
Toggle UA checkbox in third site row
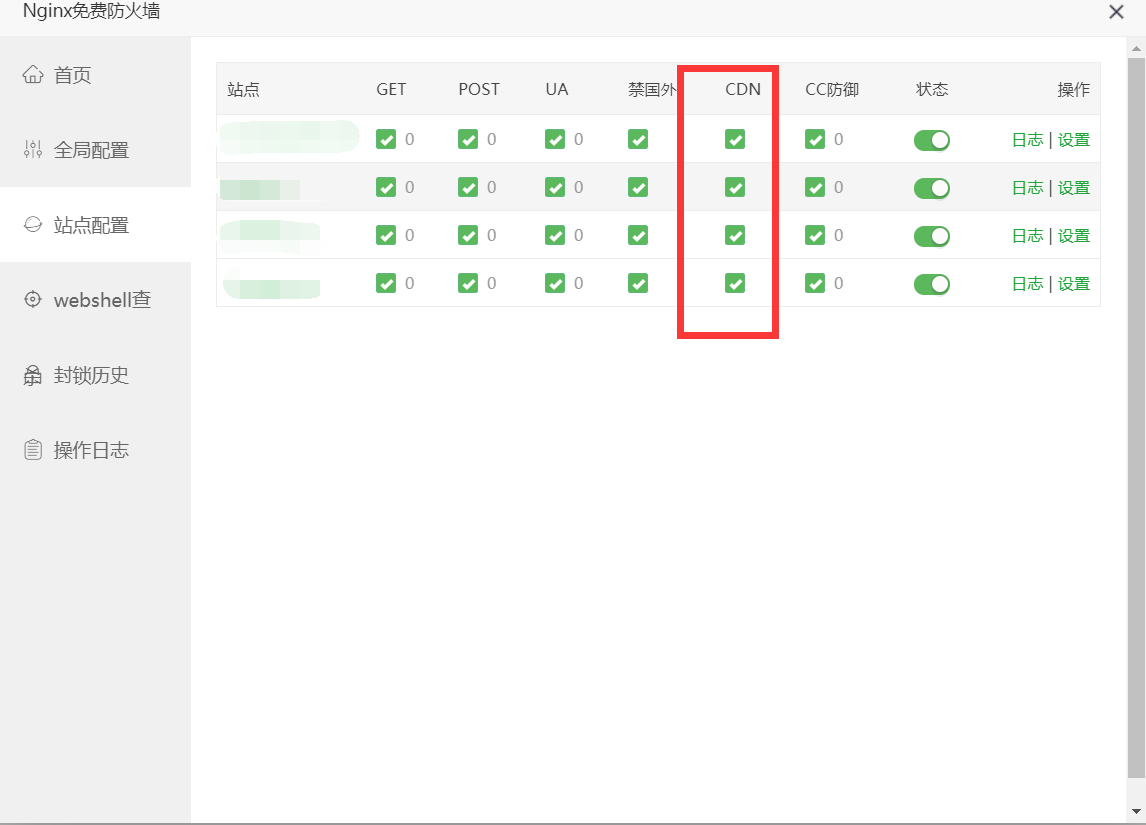tap(555, 235)
